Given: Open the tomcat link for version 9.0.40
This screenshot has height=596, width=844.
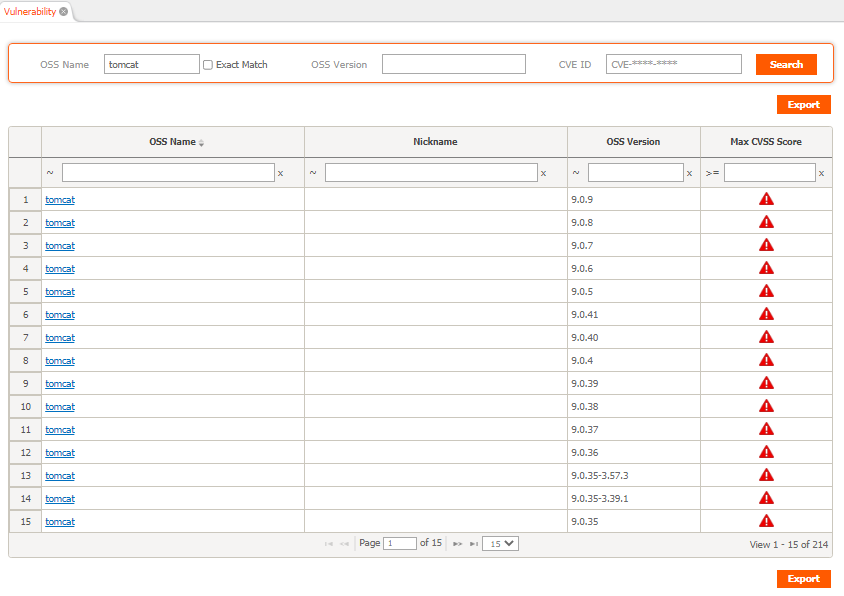Looking at the screenshot, I should (60, 338).
